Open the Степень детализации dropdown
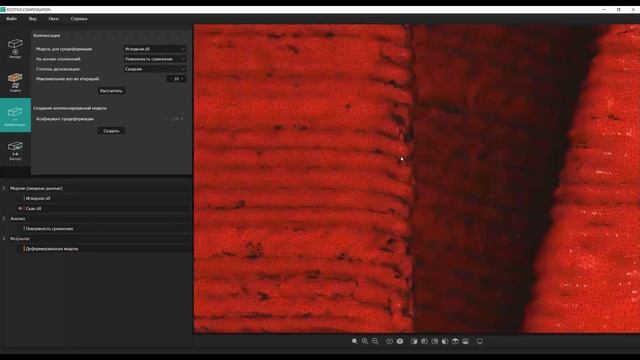Viewport: 640px width, 360px height. pos(155,69)
